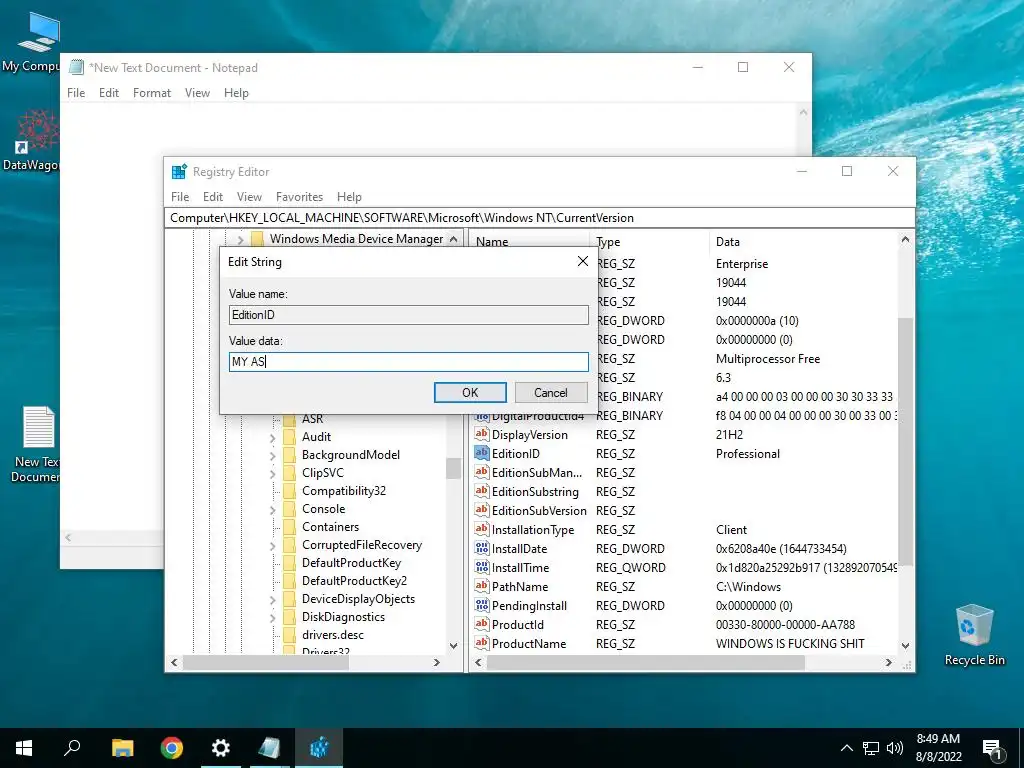1024x768 pixels.
Task: Open File Explorer from the taskbar
Action: pos(122,748)
